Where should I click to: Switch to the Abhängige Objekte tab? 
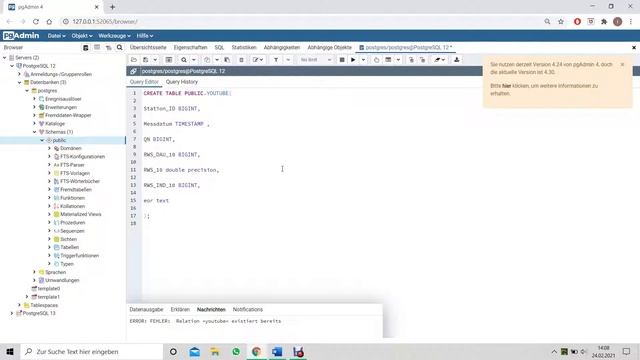coord(329,48)
